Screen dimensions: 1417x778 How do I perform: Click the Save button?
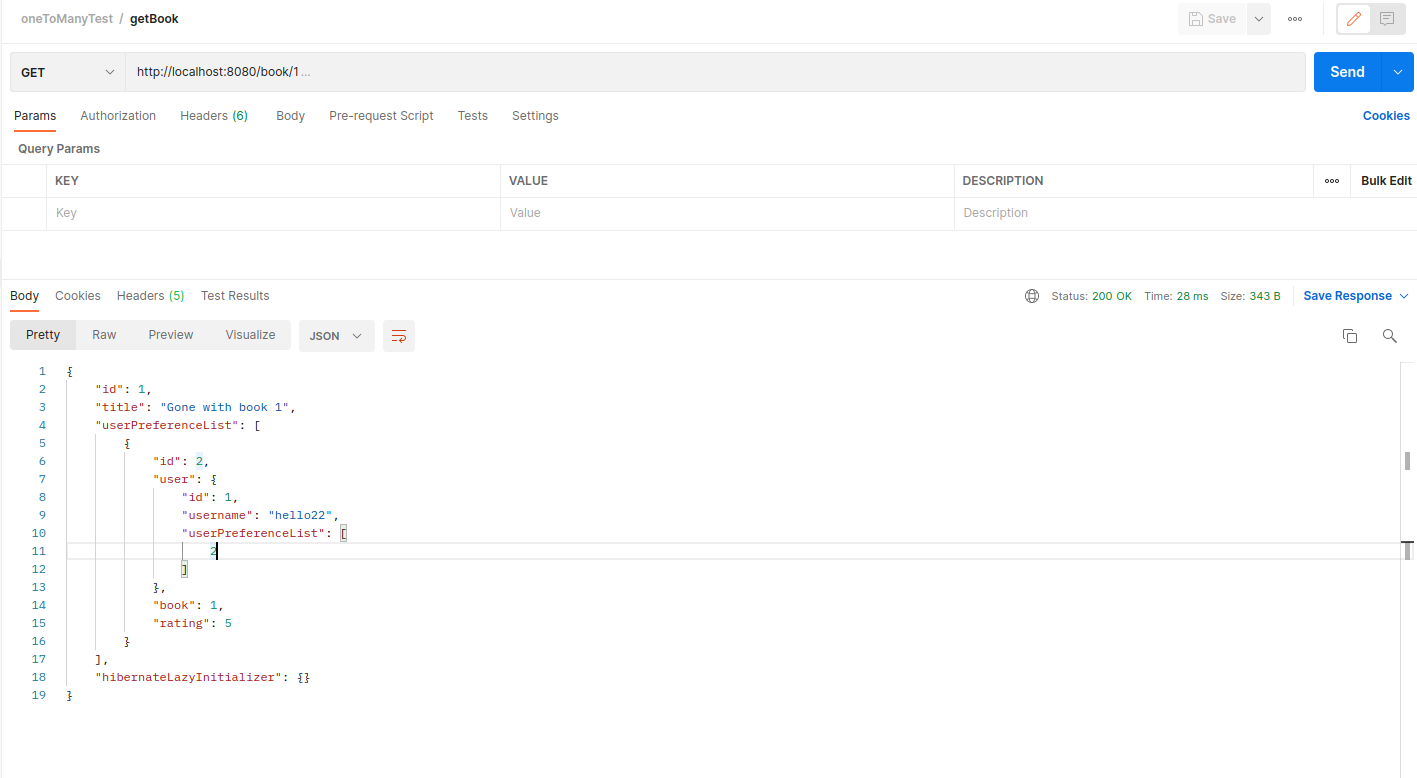[x=1212, y=19]
